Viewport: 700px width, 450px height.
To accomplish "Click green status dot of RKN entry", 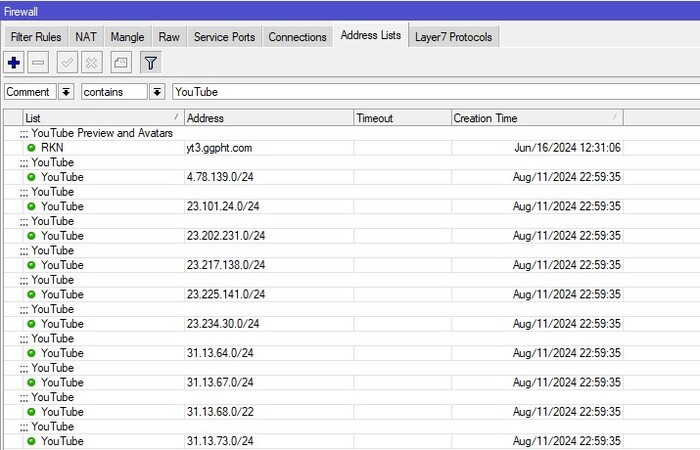I will pyautogui.click(x=31, y=148).
